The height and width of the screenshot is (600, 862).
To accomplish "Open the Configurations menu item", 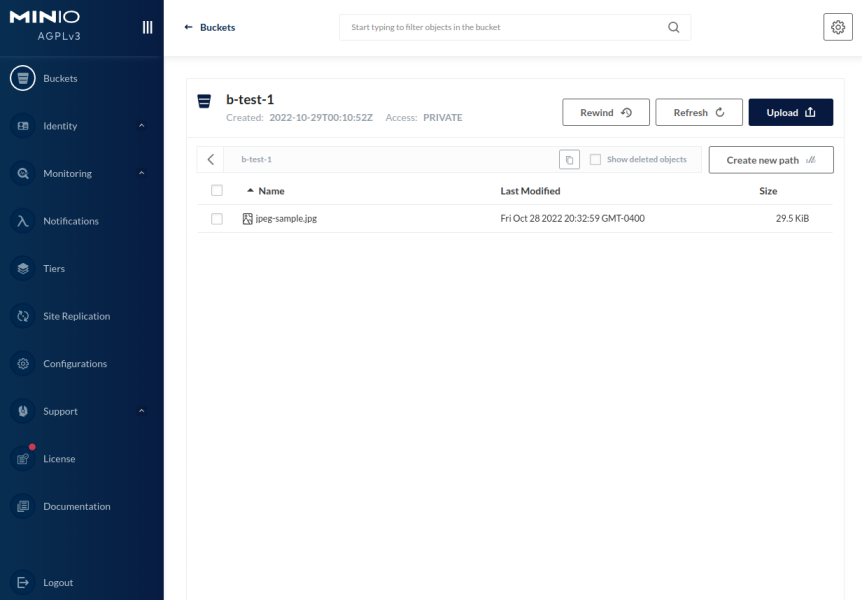I will (74, 364).
